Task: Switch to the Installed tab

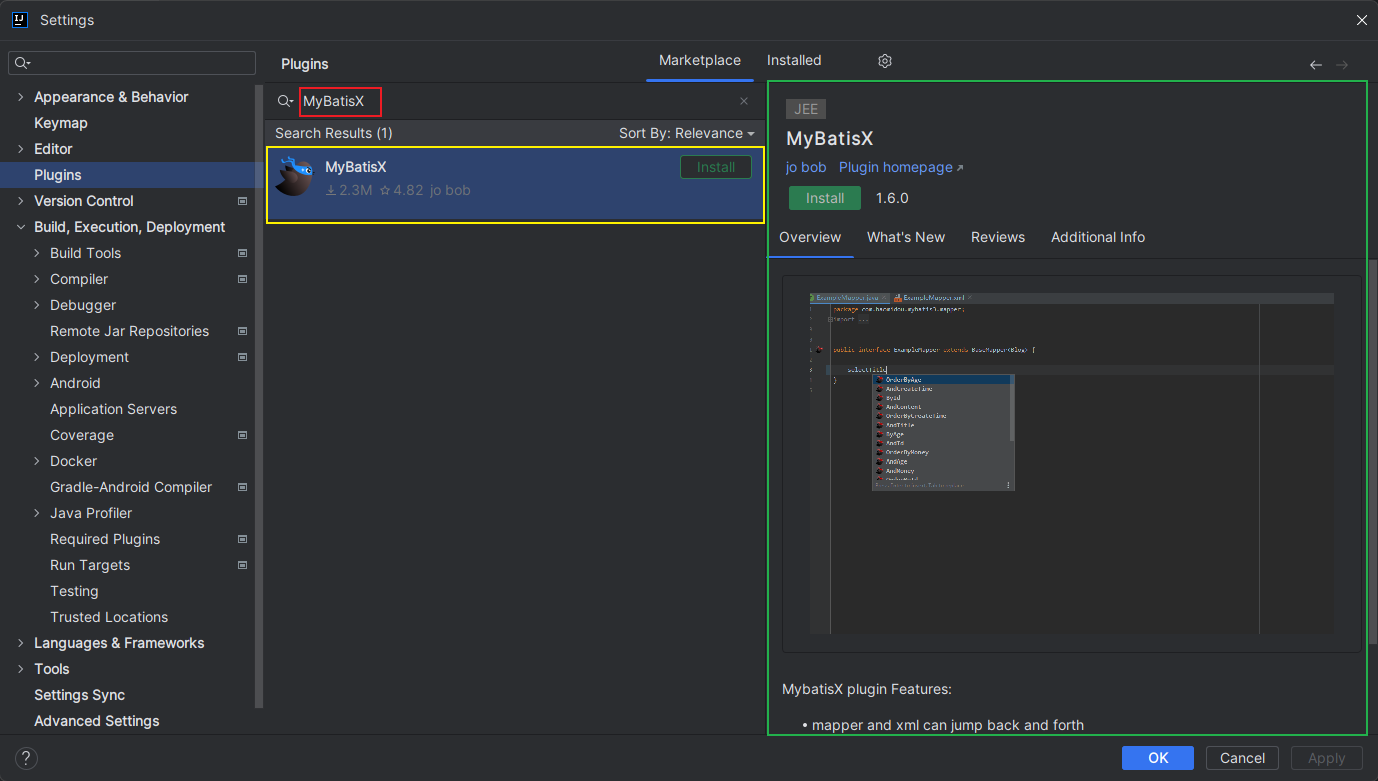Action: coord(794,60)
